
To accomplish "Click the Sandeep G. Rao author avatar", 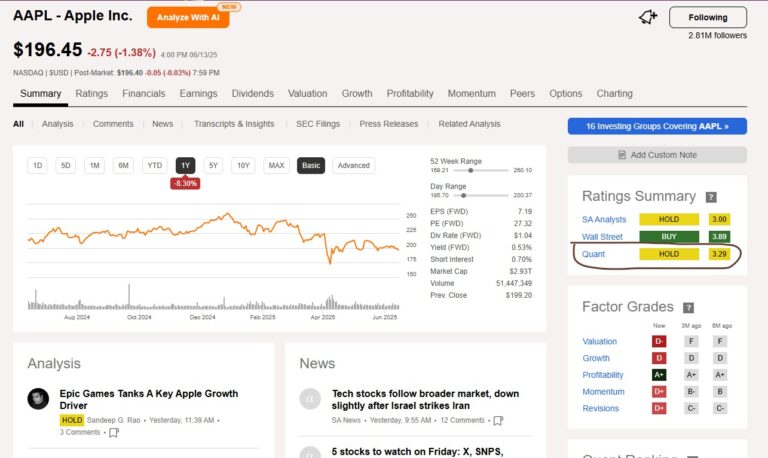I will (x=38, y=399).
